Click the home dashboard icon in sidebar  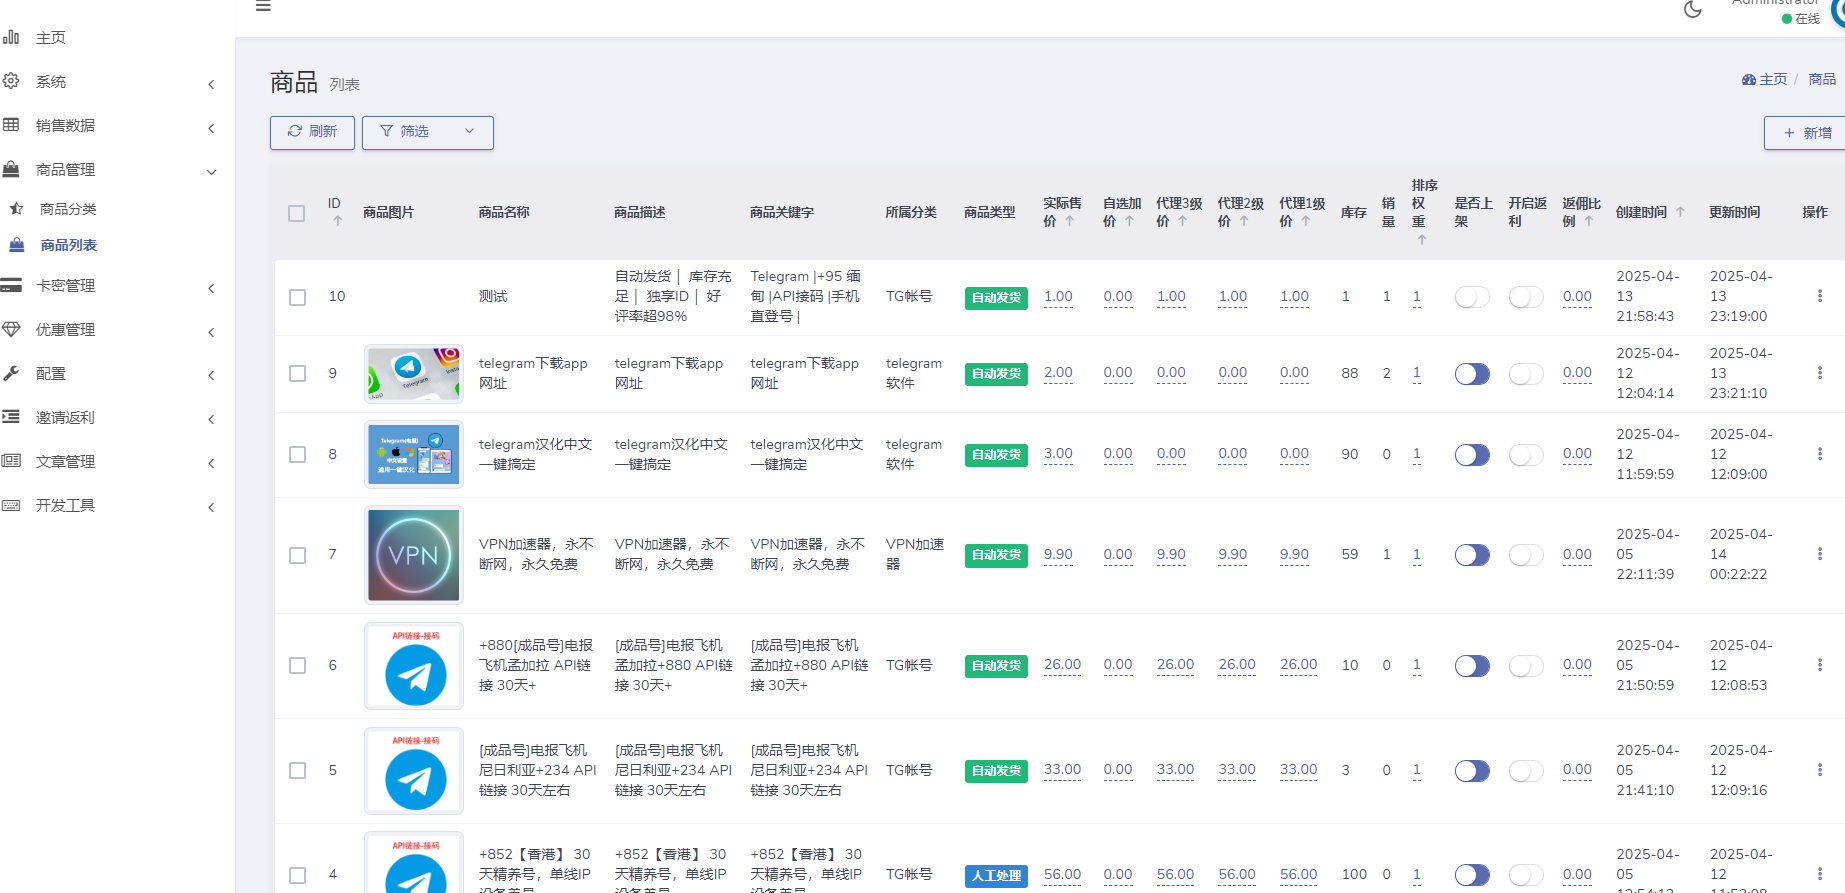pos(12,38)
